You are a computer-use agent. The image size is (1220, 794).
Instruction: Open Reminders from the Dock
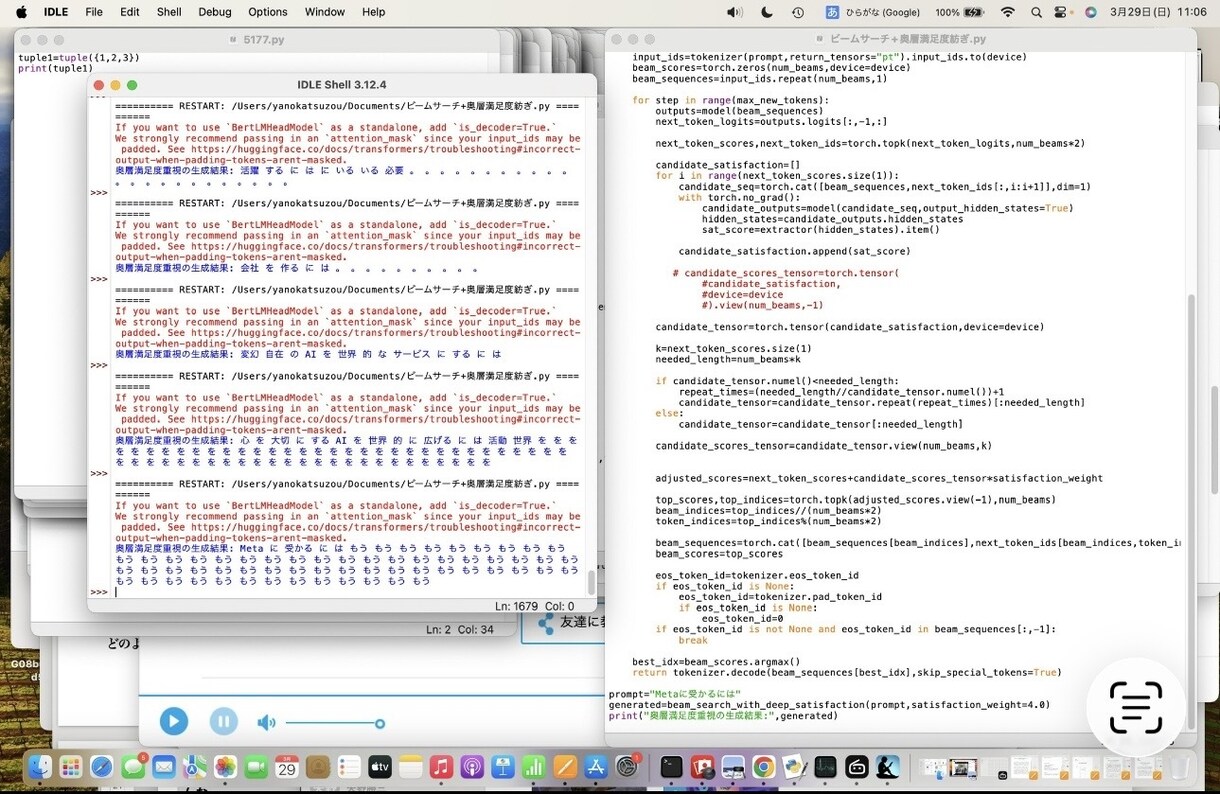coord(349,767)
